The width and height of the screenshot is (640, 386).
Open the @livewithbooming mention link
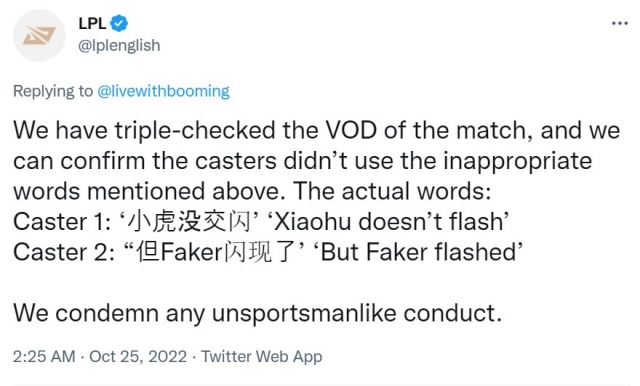[163, 91]
